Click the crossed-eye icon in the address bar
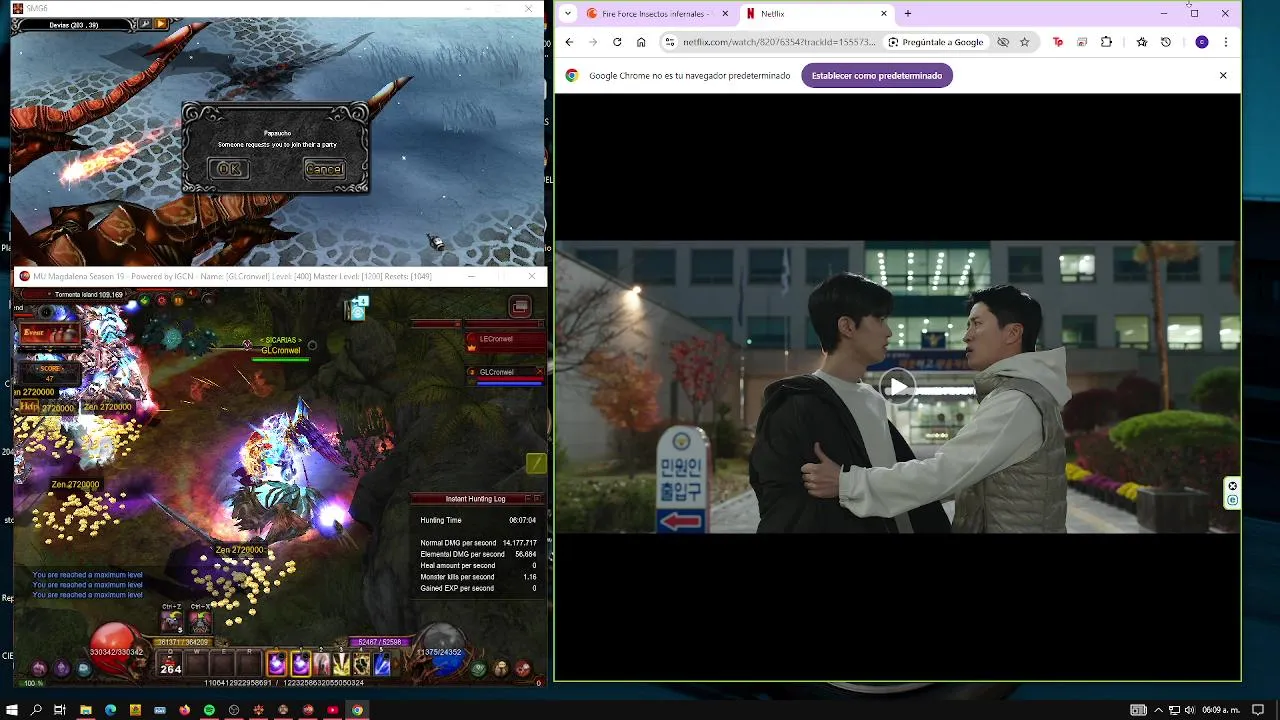This screenshot has width=1280, height=720. 1003,42
